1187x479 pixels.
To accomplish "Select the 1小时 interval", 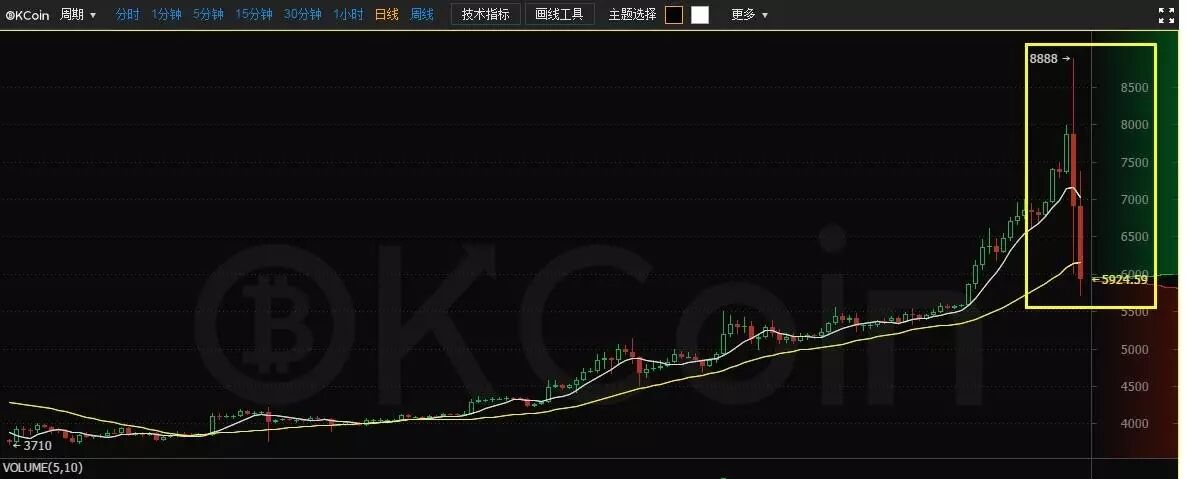I will coord(348,14).
